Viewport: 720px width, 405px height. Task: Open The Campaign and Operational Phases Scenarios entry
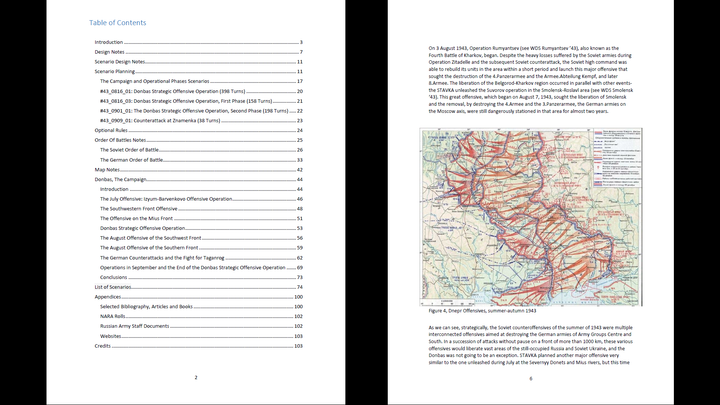(158, 81)
